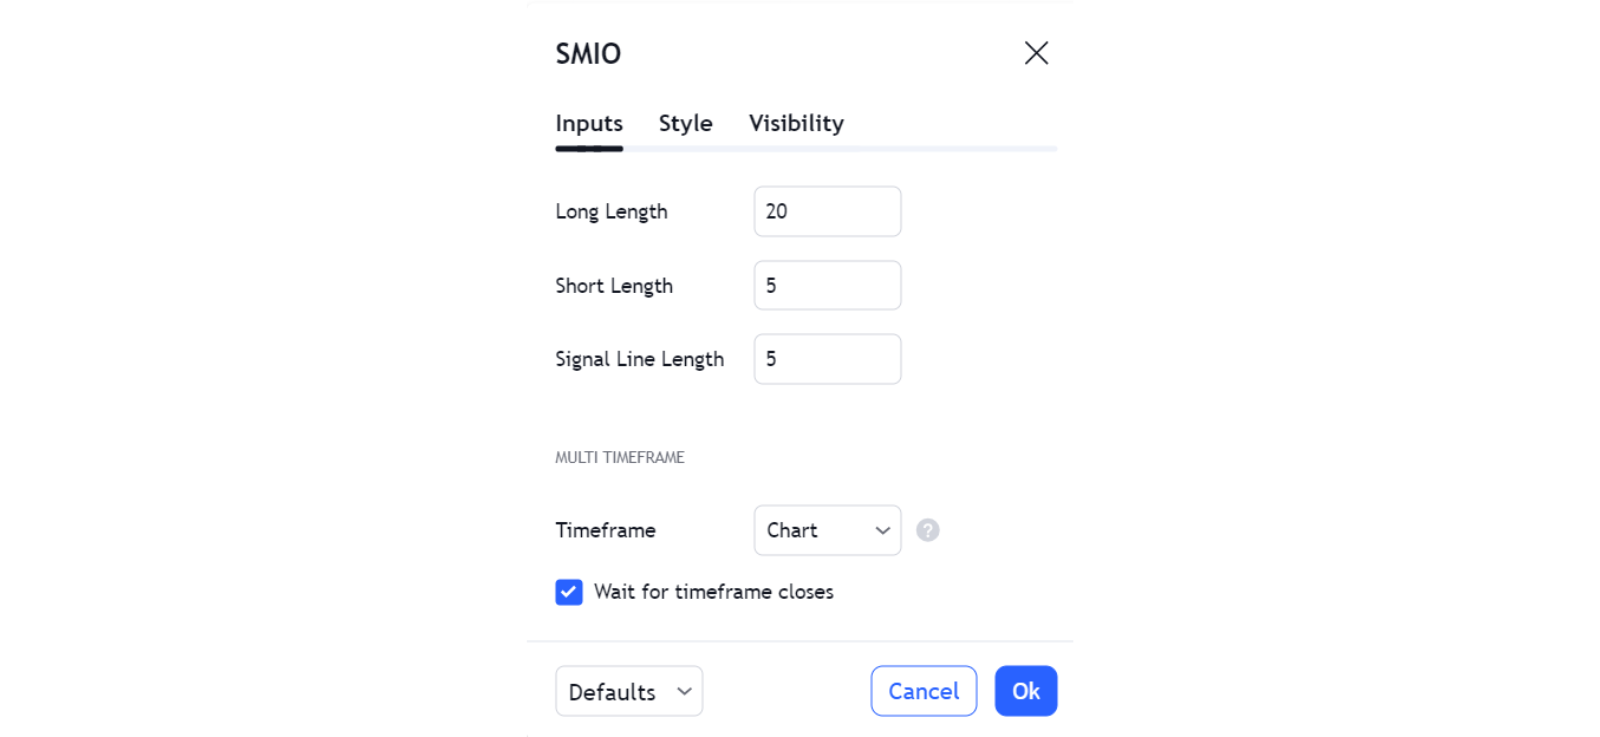Click the chevron on the Defaults dropdown
The height and width of the screenshot is (737, 1600).
tap(684, 691)
